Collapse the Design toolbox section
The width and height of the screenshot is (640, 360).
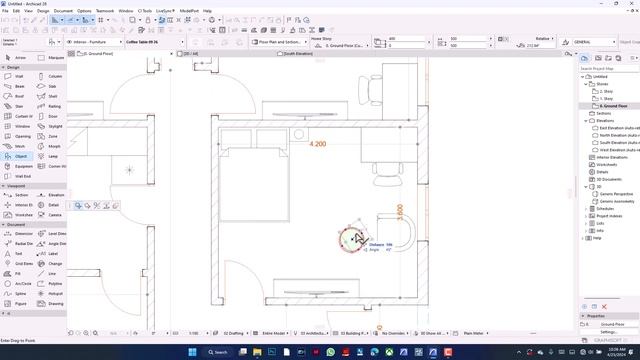(x=3, y=67)
